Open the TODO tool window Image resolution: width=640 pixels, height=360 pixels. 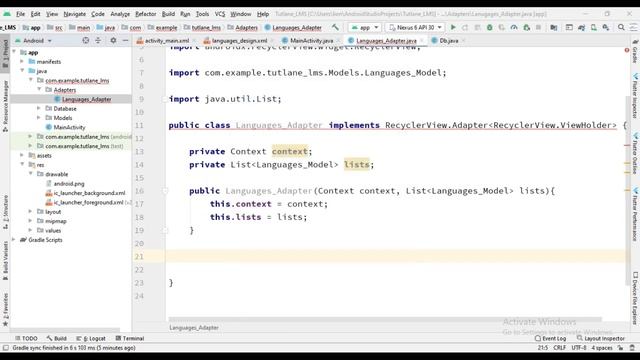pos(26,338)
